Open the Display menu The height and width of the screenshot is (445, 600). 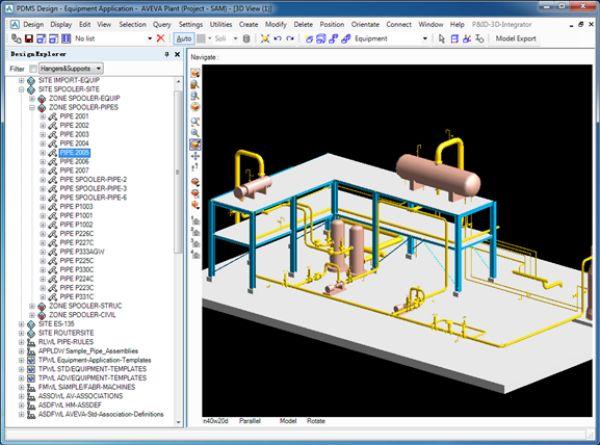click(61, 24)
